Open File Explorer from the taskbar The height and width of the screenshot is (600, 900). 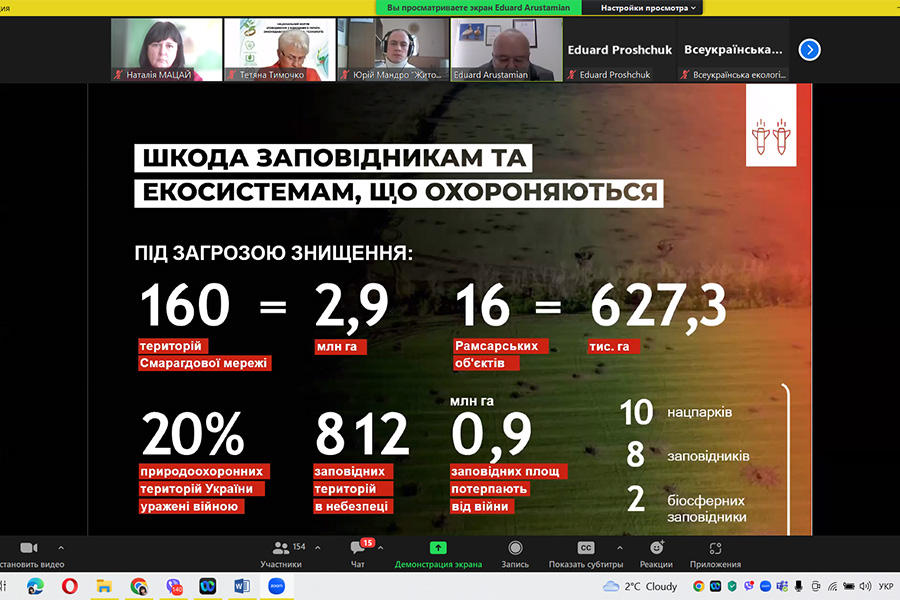(104, 586)
